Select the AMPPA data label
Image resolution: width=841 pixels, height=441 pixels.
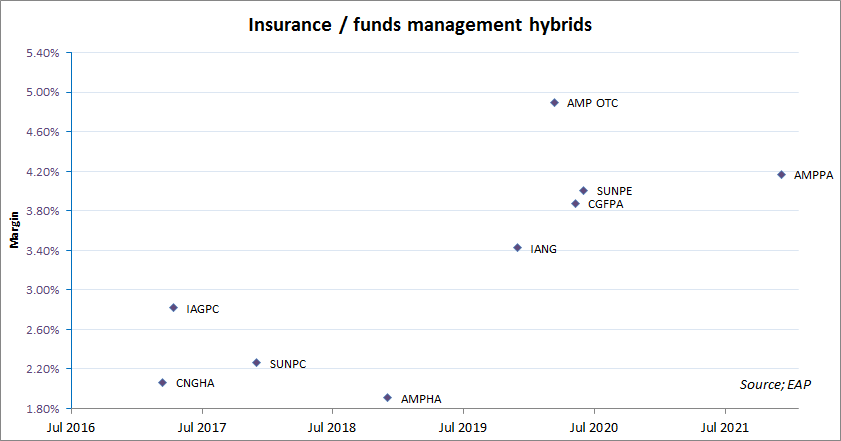[x=814, y=175]
